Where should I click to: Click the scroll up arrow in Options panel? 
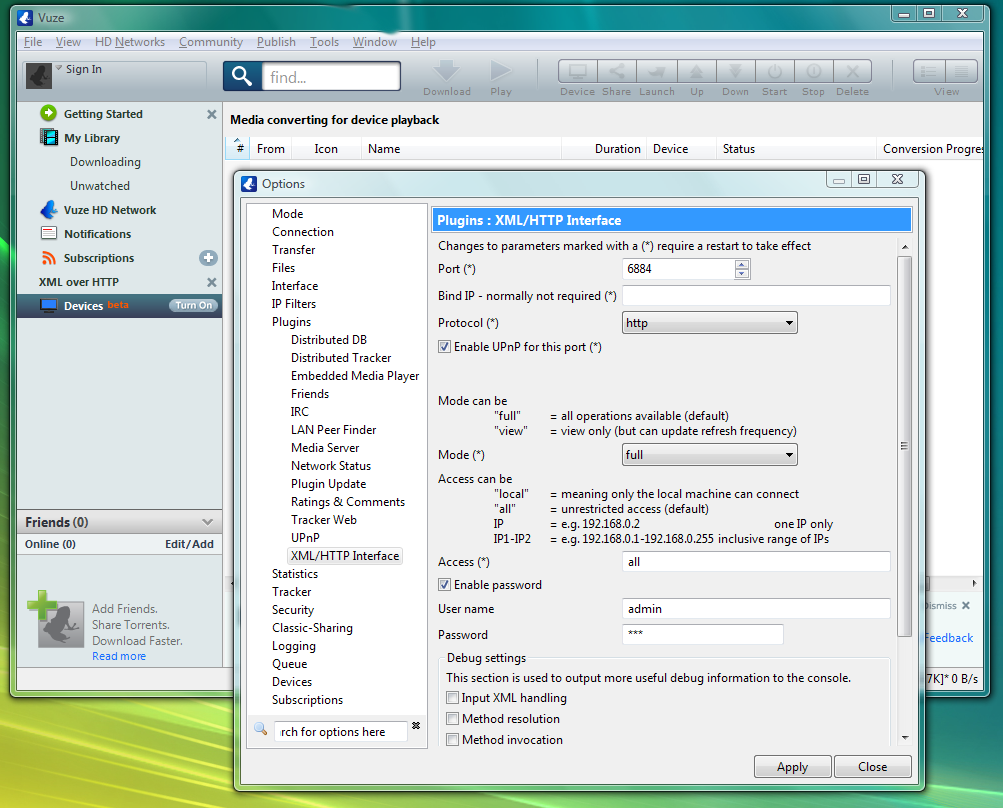pyautogui.click(x=904, y=247)
